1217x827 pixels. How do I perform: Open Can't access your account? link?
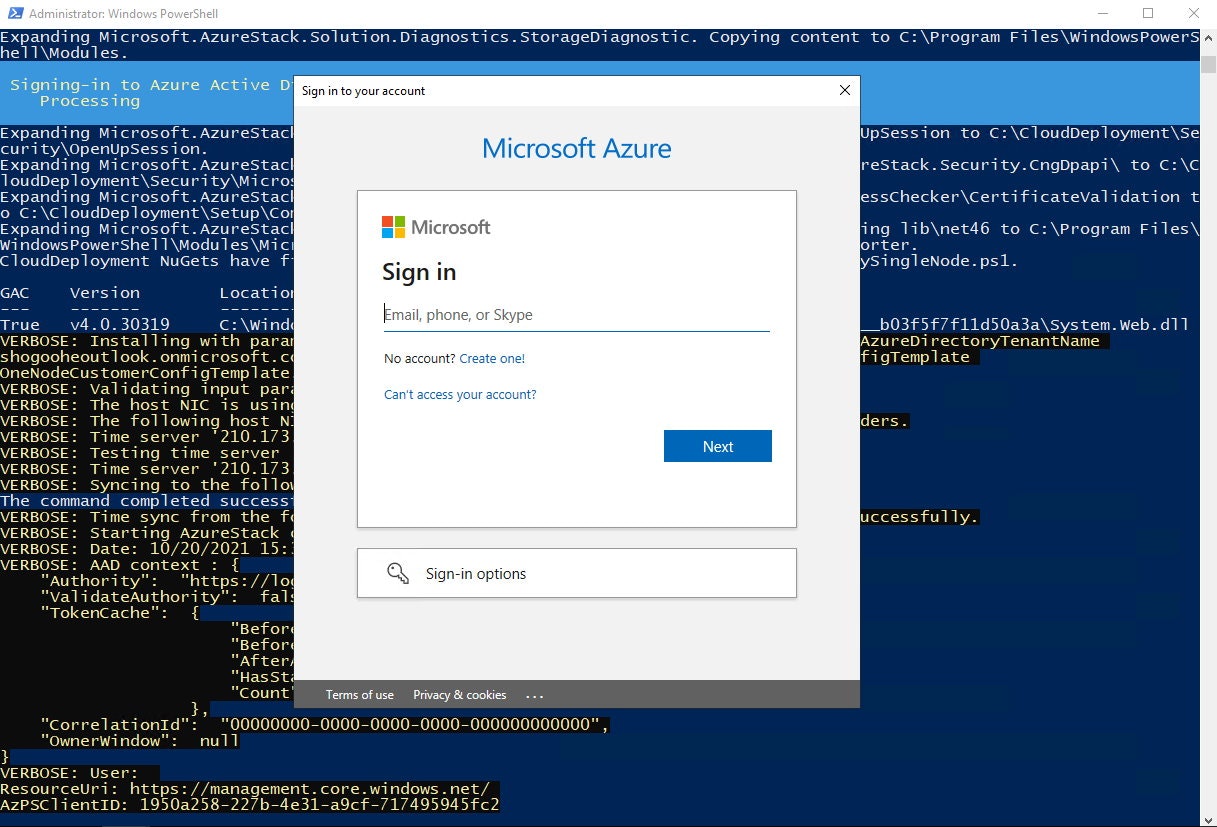tap(460, 394)
